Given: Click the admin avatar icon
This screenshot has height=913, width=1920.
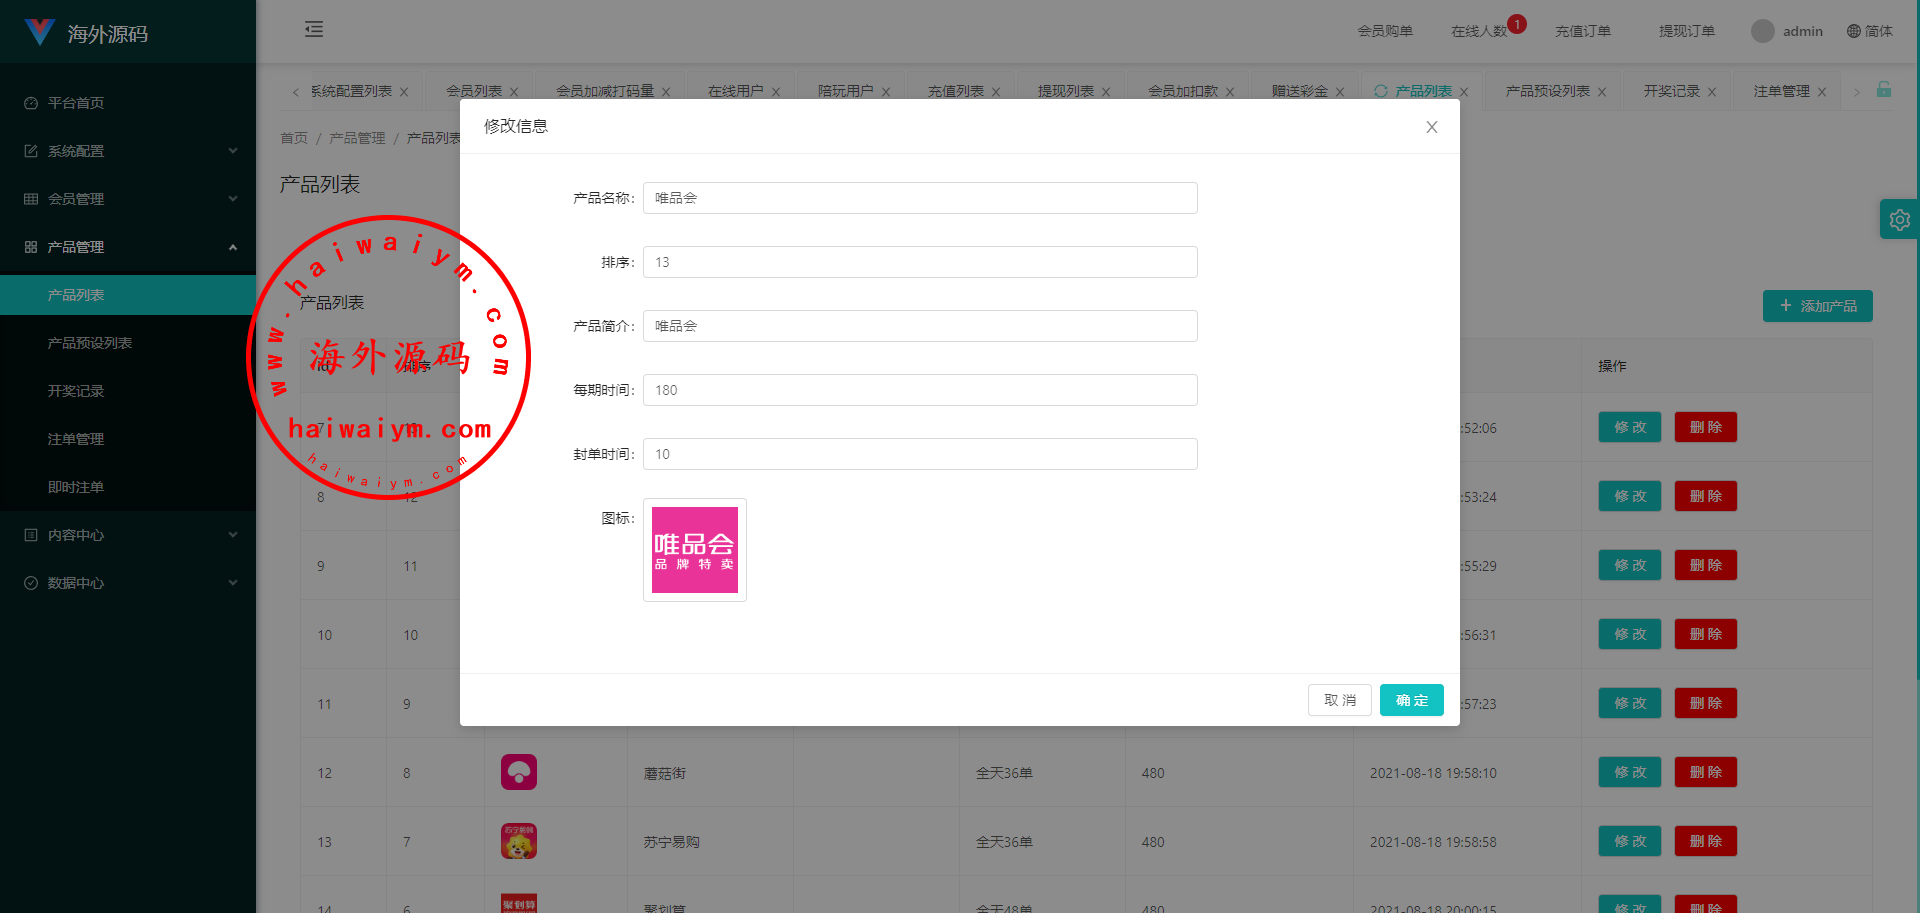Looking at the screenshot, I should 1763,31.
